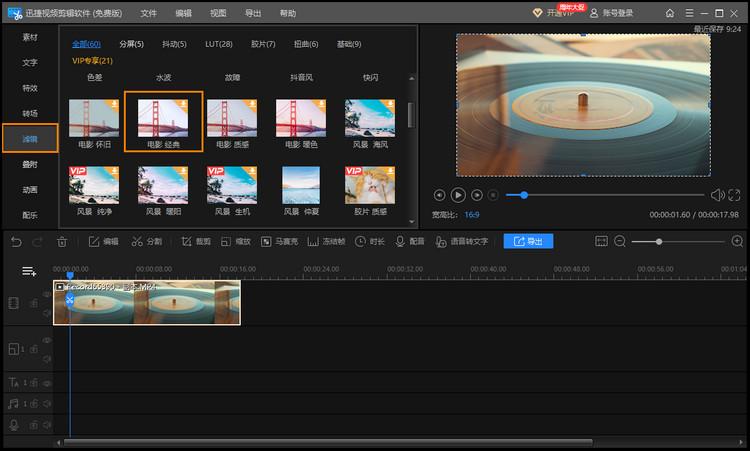Switch to 文字 text sidebar tab
This screenshot has width=750, height=451.
point(30,63)
